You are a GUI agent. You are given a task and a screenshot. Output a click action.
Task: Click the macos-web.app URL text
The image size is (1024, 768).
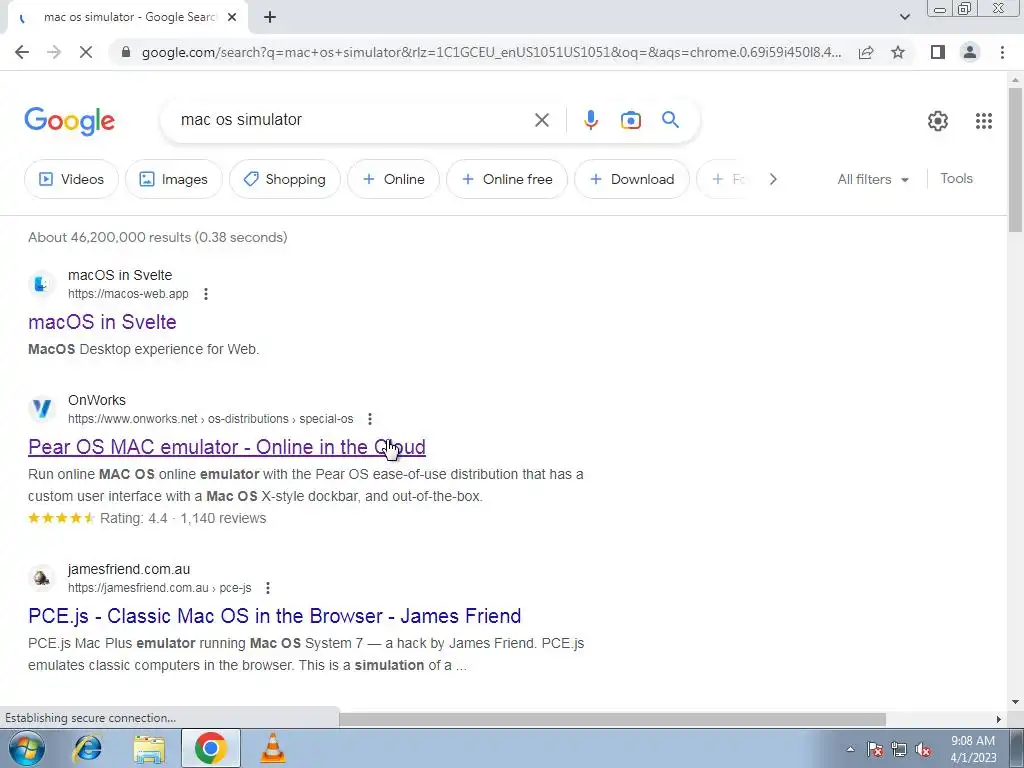click(x=128, y=294)
